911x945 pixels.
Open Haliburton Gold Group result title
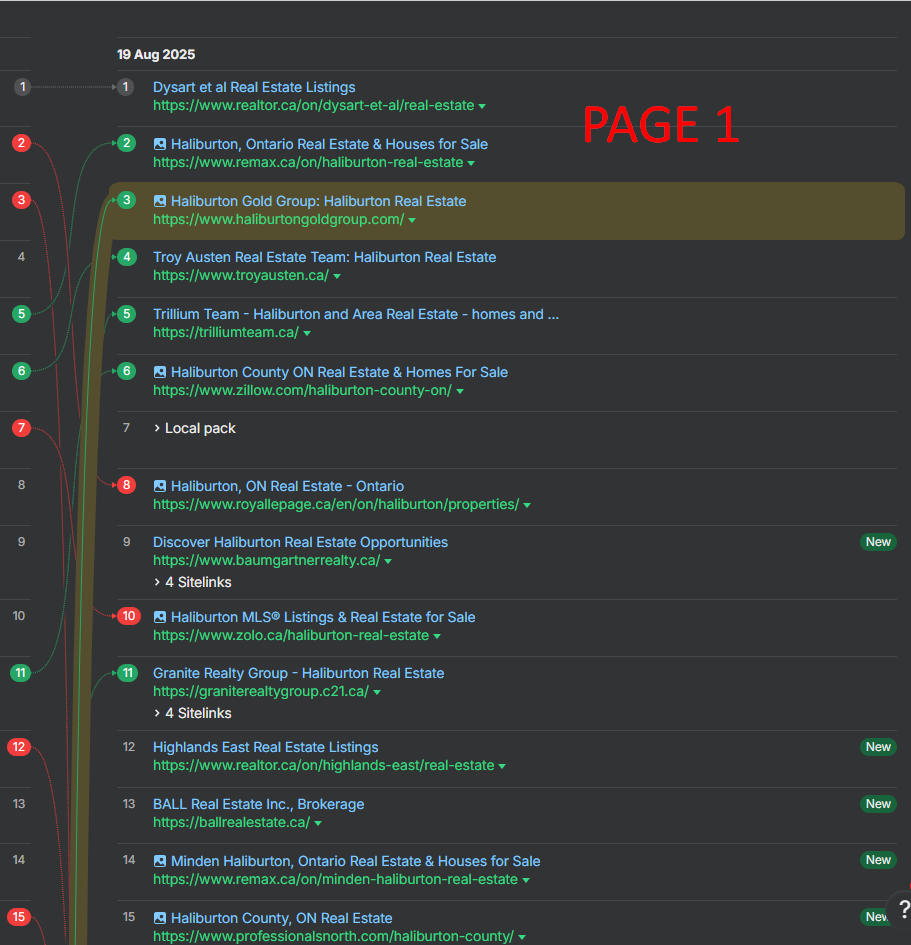coord(318,201)
